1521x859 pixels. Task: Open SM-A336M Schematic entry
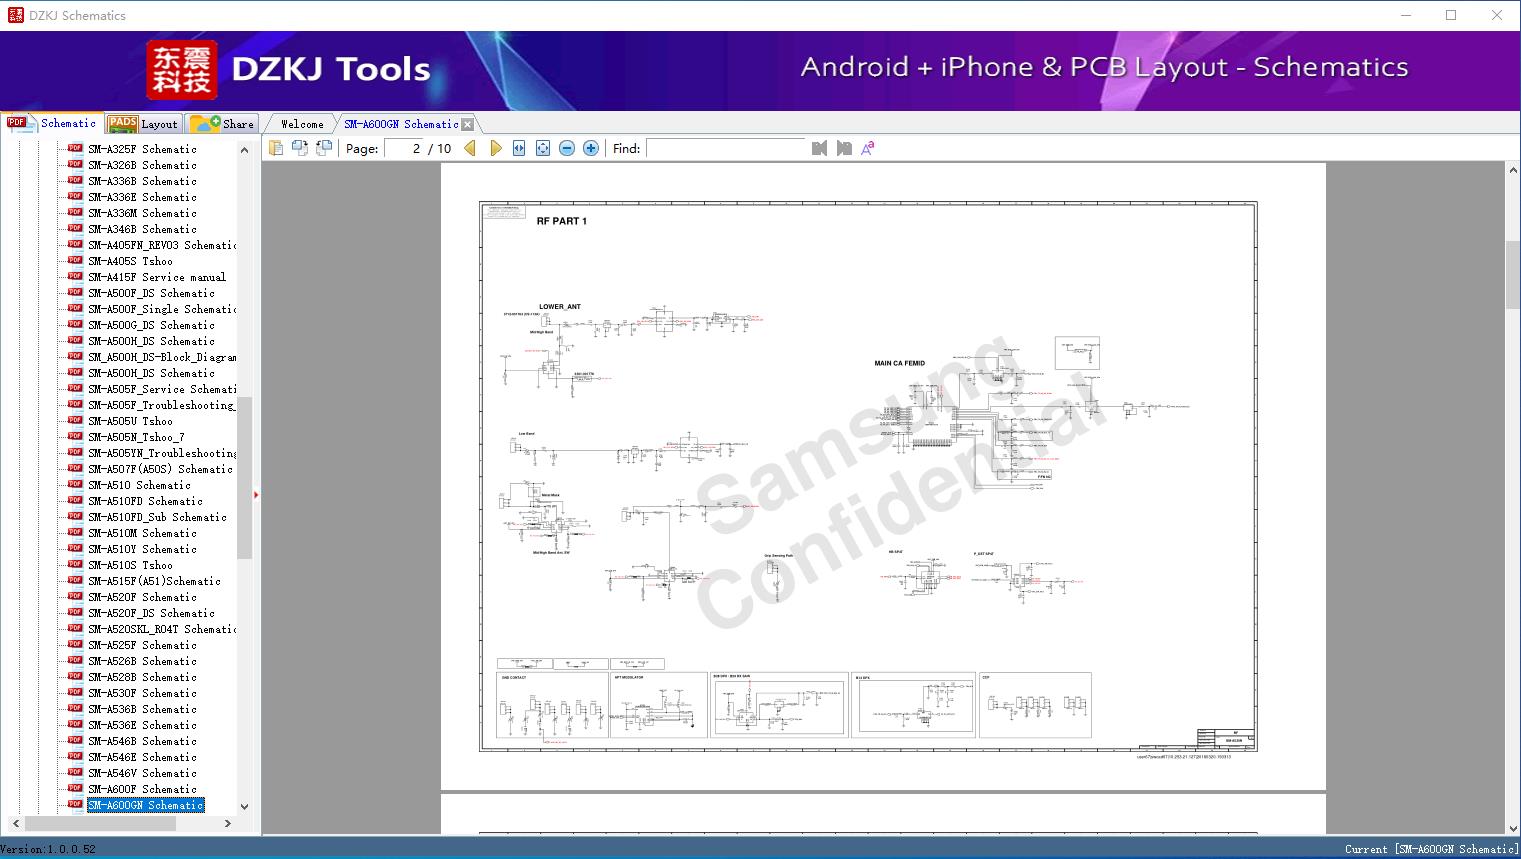142,213
